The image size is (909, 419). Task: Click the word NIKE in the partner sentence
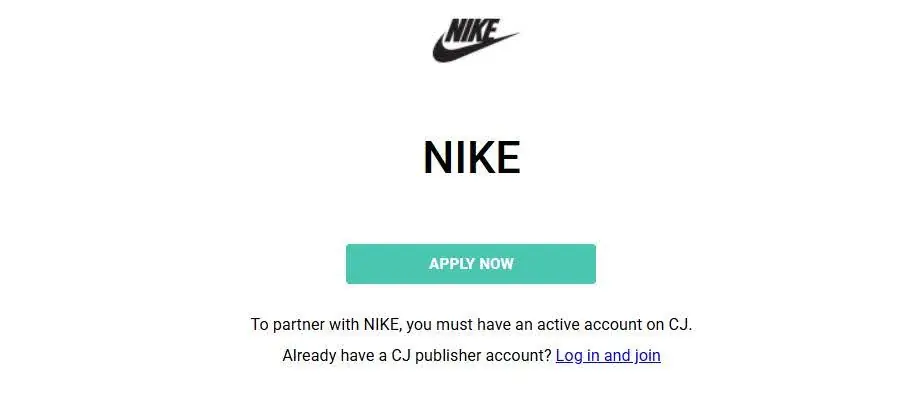381,324
